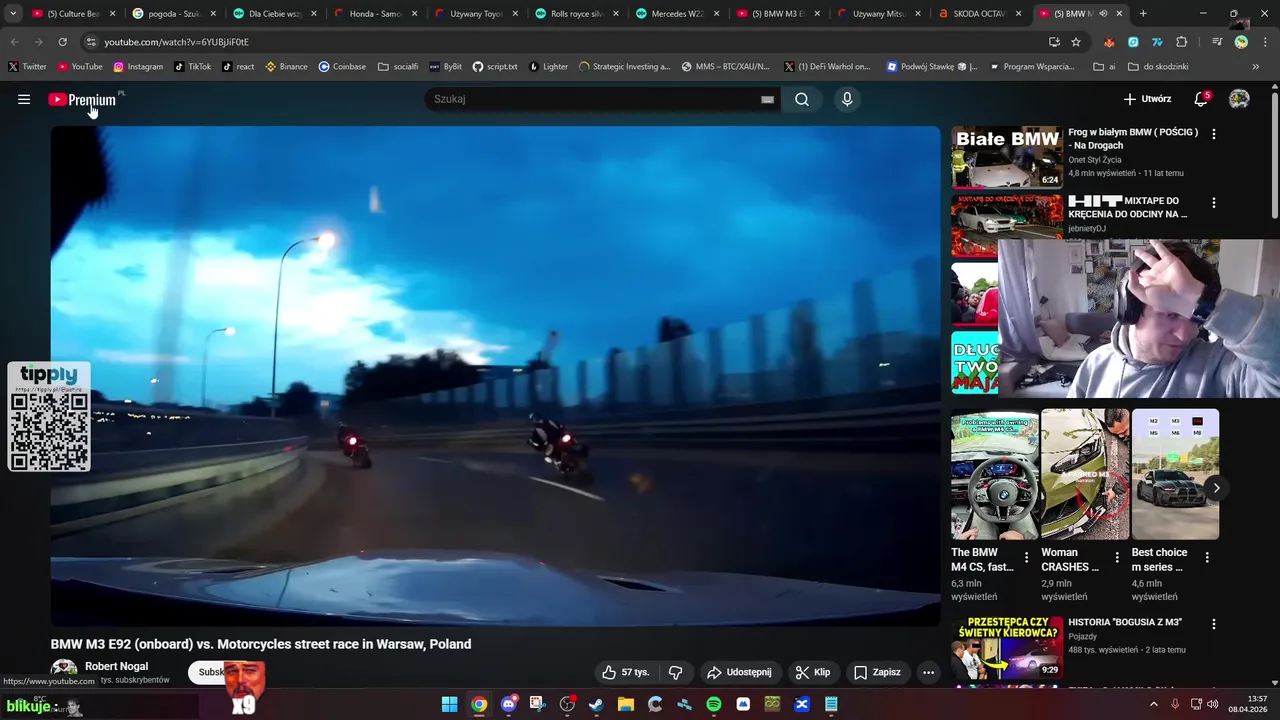1280x720 pixels.
Task: Click Robert Nogal channel avatar
Action: pyautogui.click(x=64, y=672)
